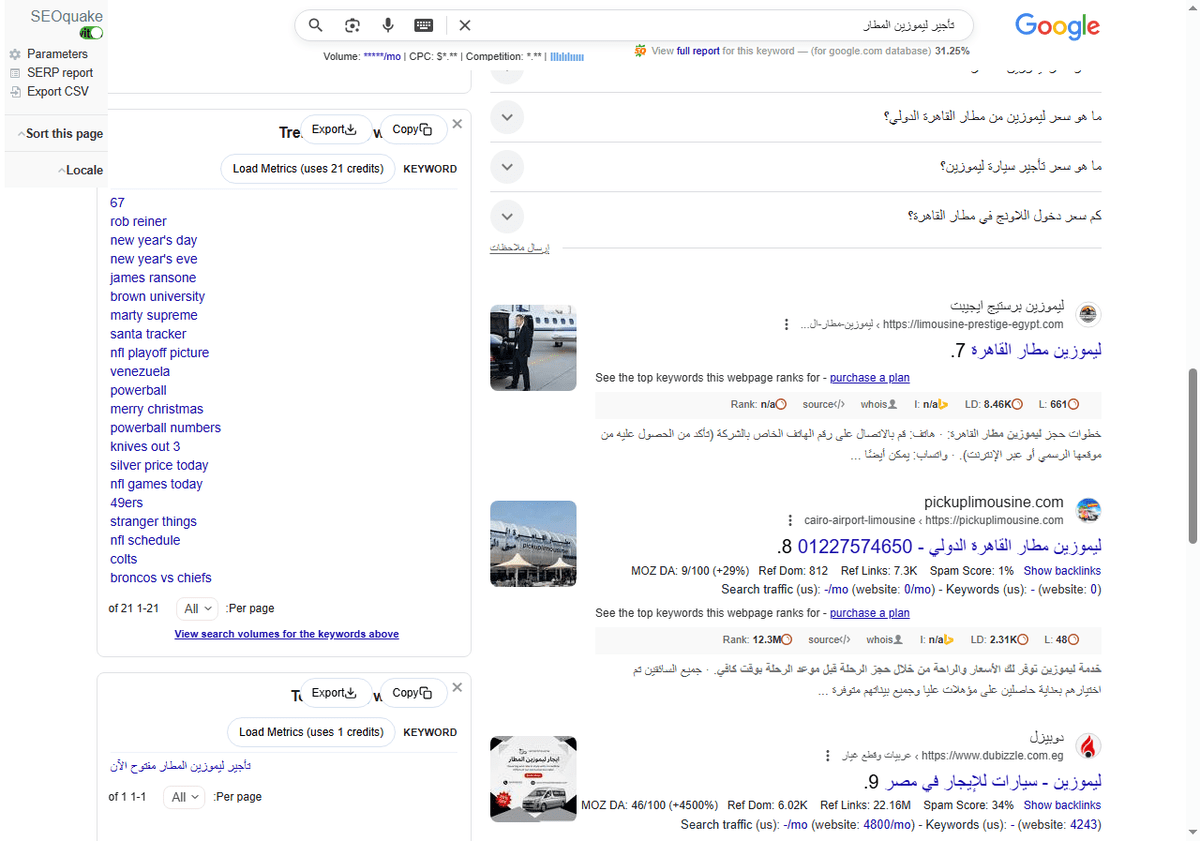Screen dimensions: 1200x841
Task: View page source via the source</> icon
Action: click(823, 404)
